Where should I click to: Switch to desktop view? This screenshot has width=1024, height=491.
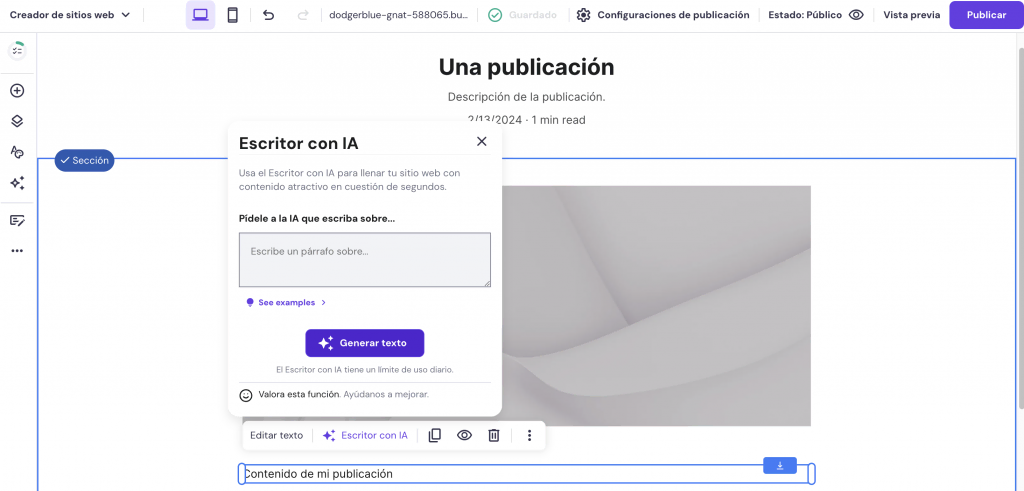point(200,15)
